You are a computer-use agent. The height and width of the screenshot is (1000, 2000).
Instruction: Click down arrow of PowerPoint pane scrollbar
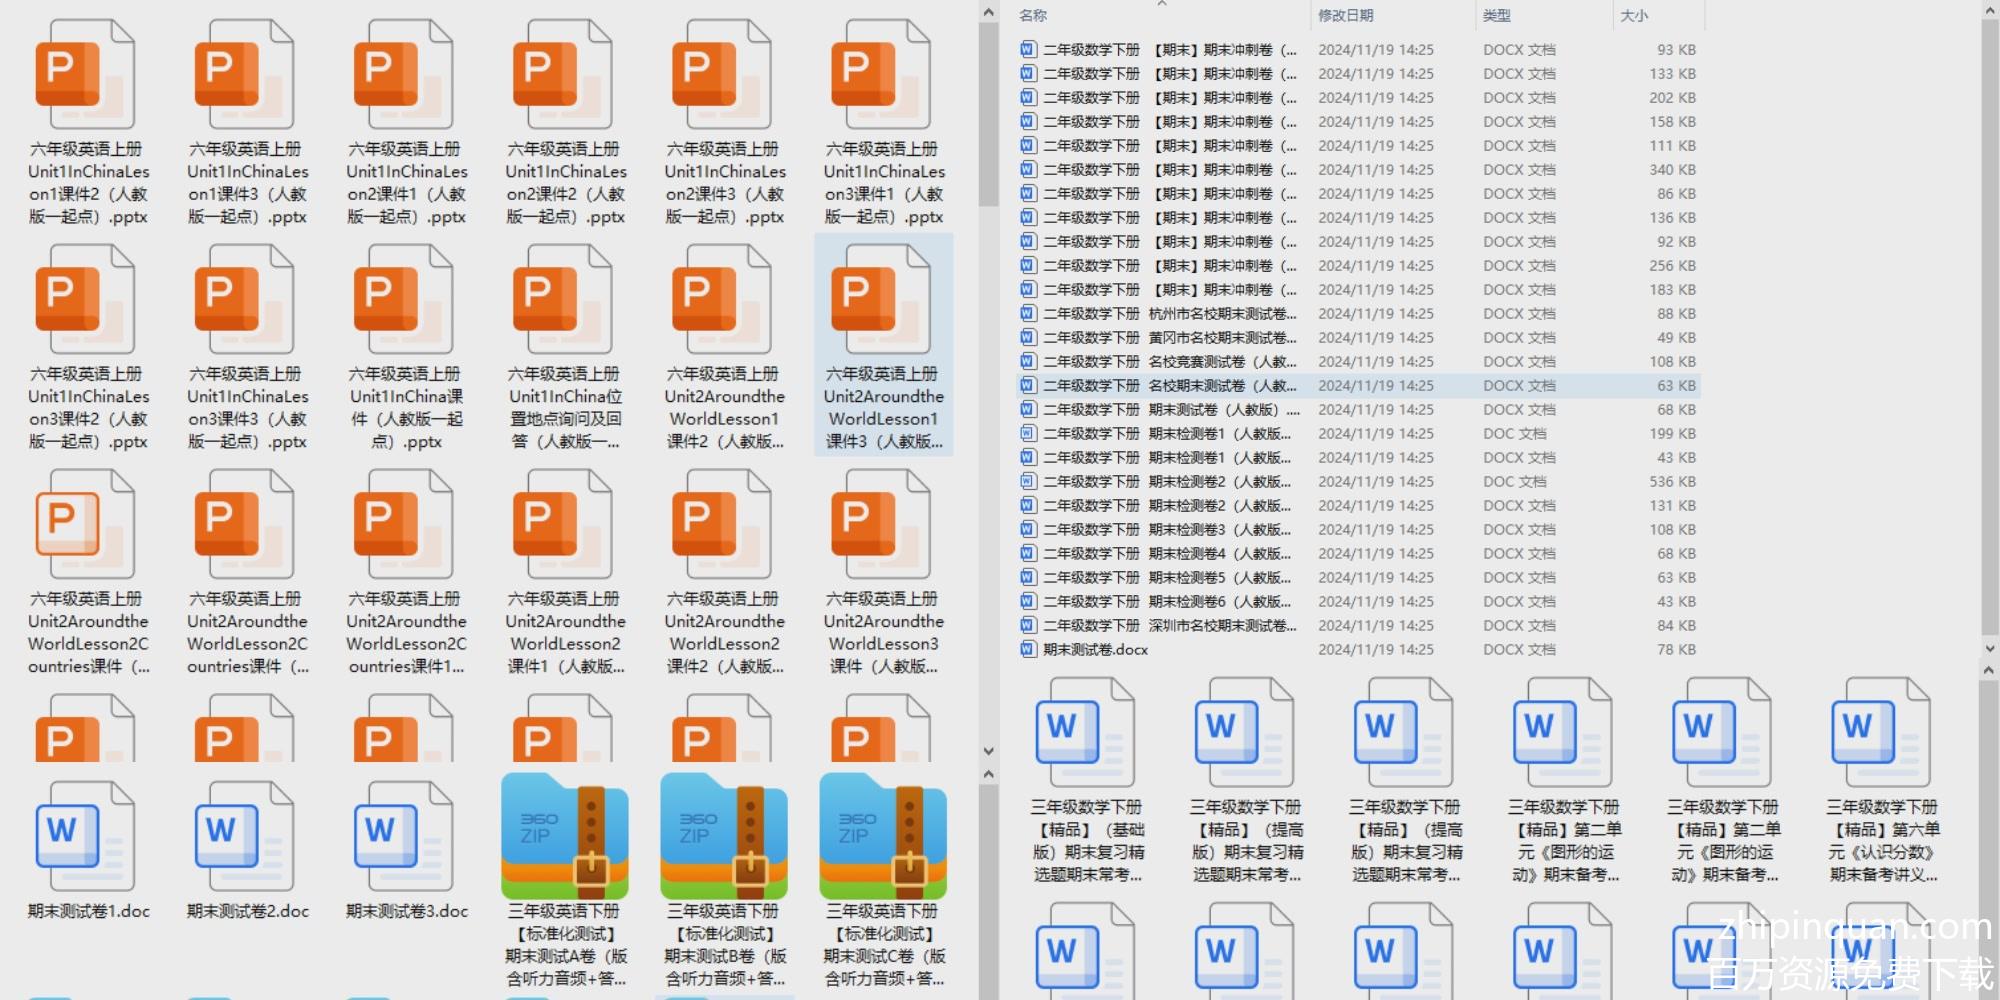click(988, 751)
